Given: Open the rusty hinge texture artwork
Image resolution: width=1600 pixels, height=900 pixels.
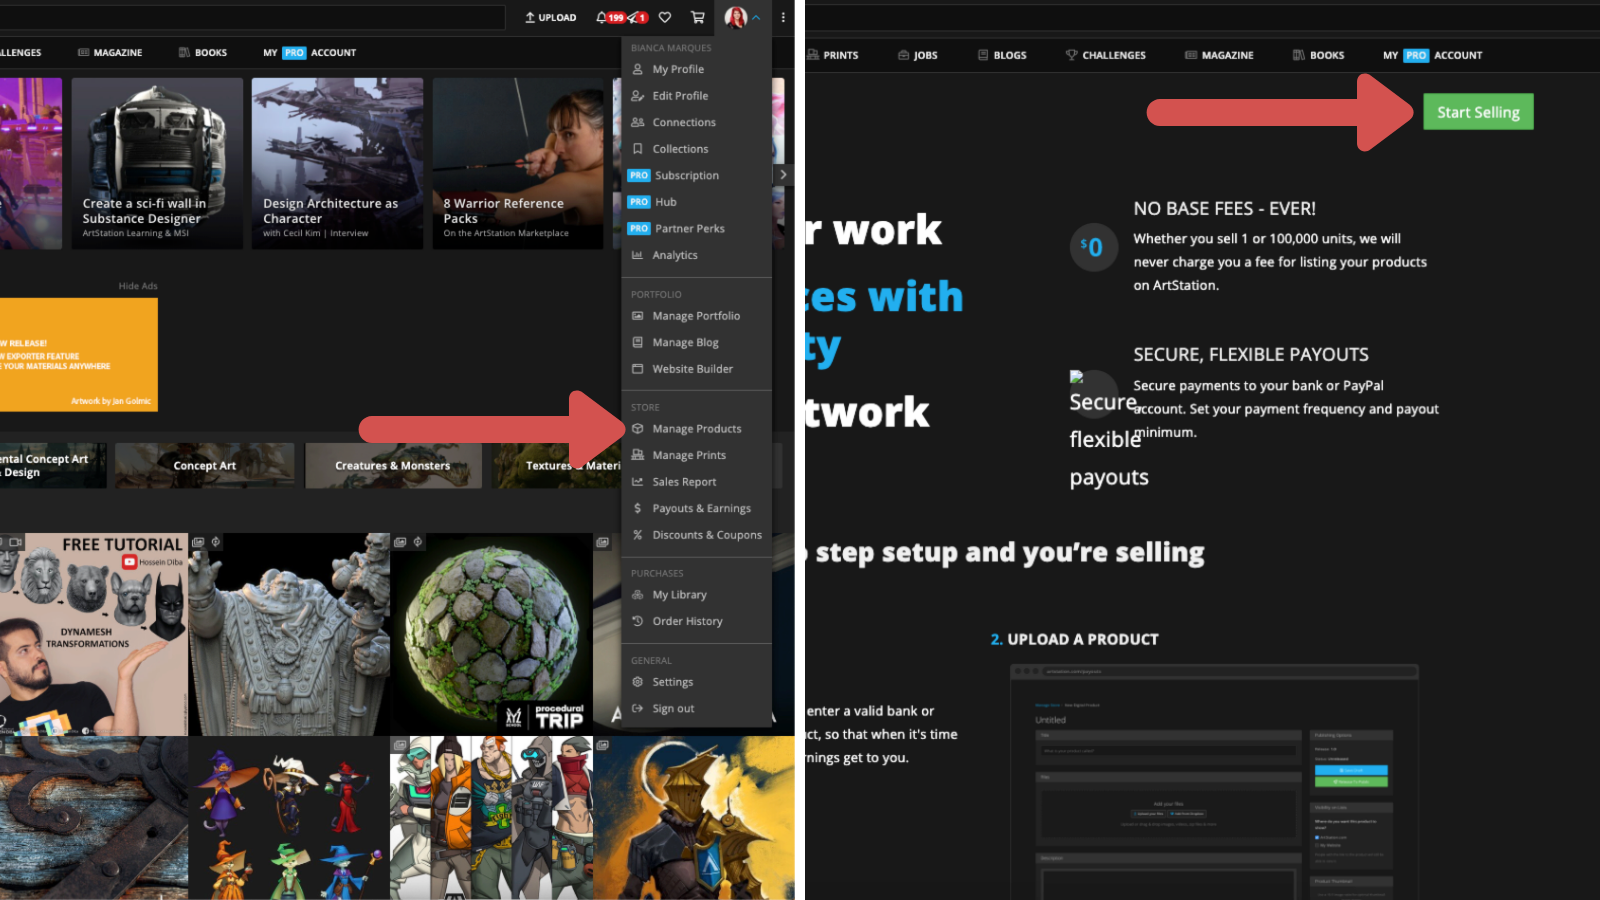Looking at the screenshot, I should 94,818.
